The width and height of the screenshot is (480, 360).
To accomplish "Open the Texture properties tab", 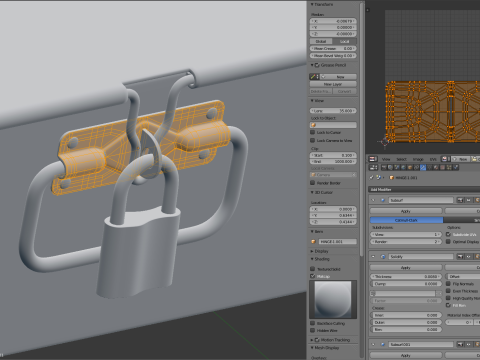I will tap(442, 167).
